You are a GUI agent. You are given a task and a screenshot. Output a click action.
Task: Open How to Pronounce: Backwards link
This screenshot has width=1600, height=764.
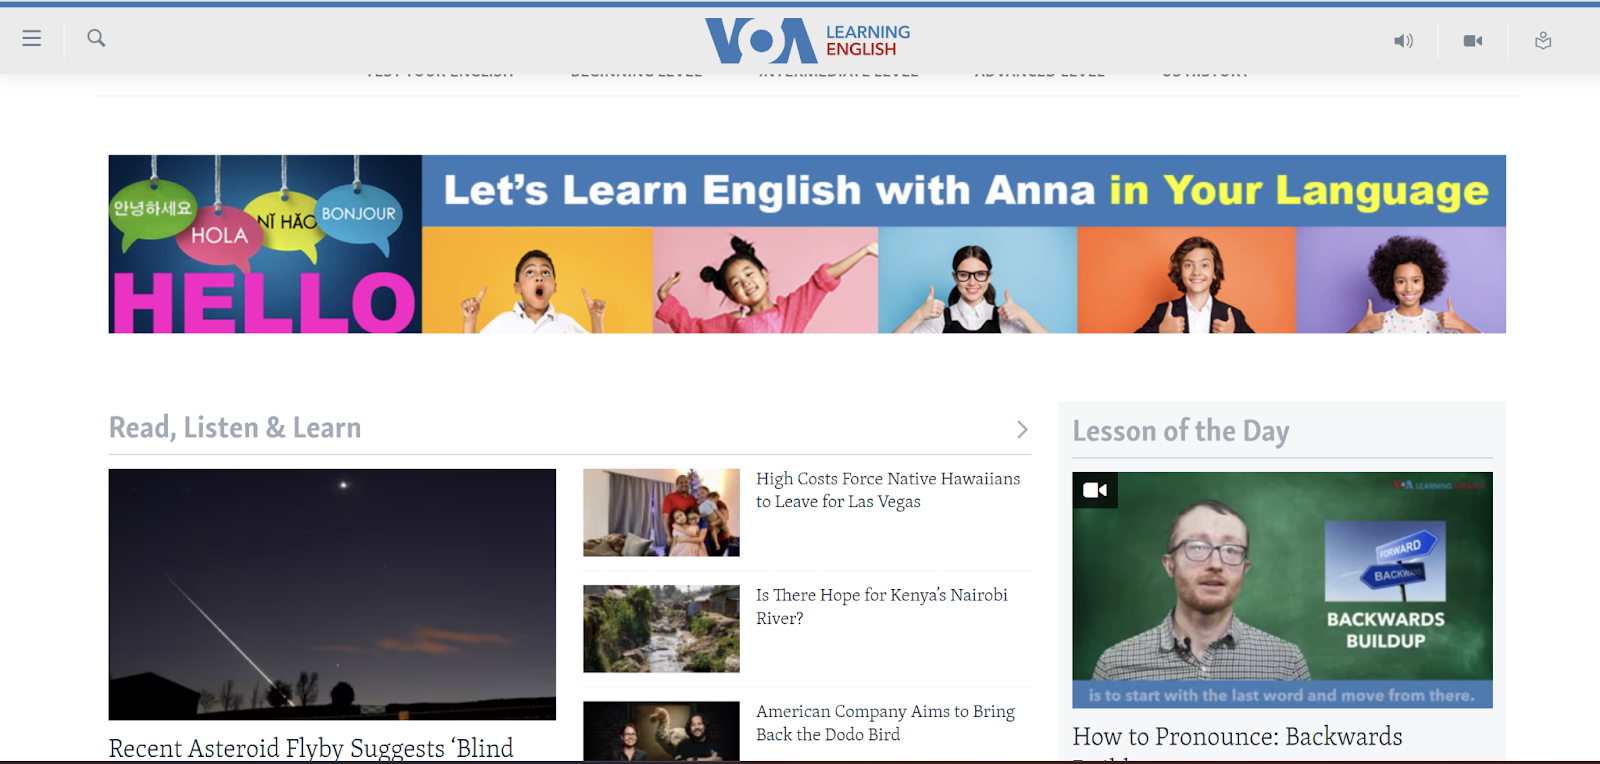pos(1238,737)
